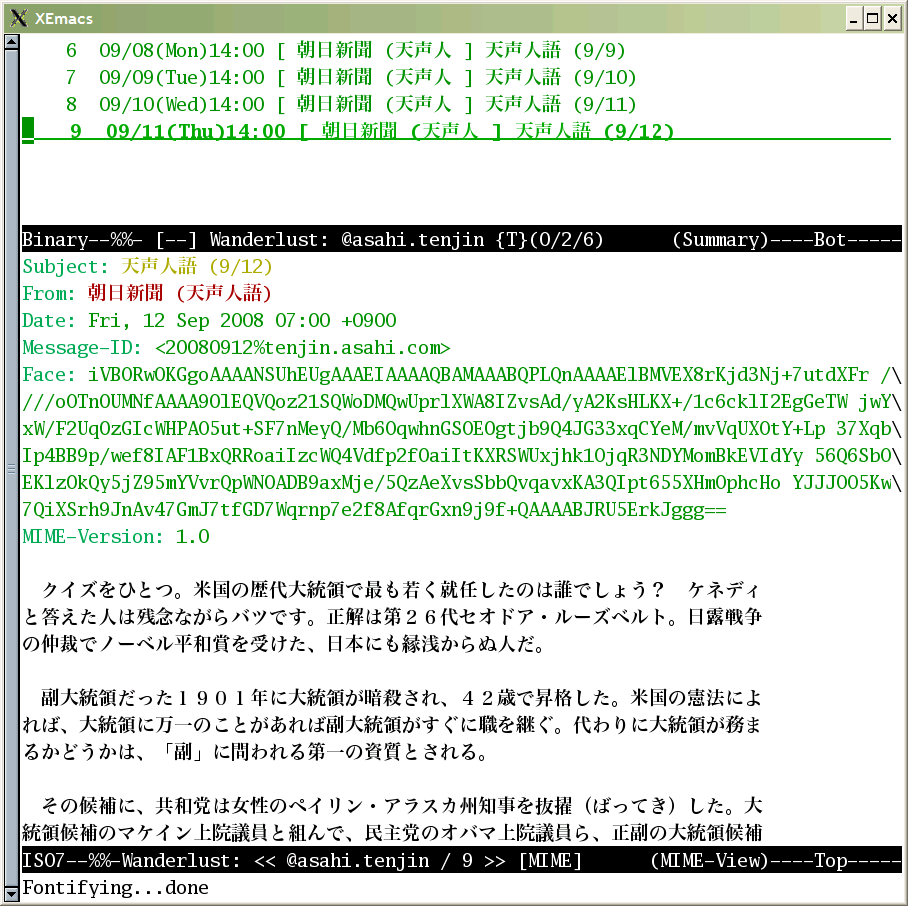
Task: Click the paragraph beginning 副大統領だった１９０１年
Action: tap(392, 725)
